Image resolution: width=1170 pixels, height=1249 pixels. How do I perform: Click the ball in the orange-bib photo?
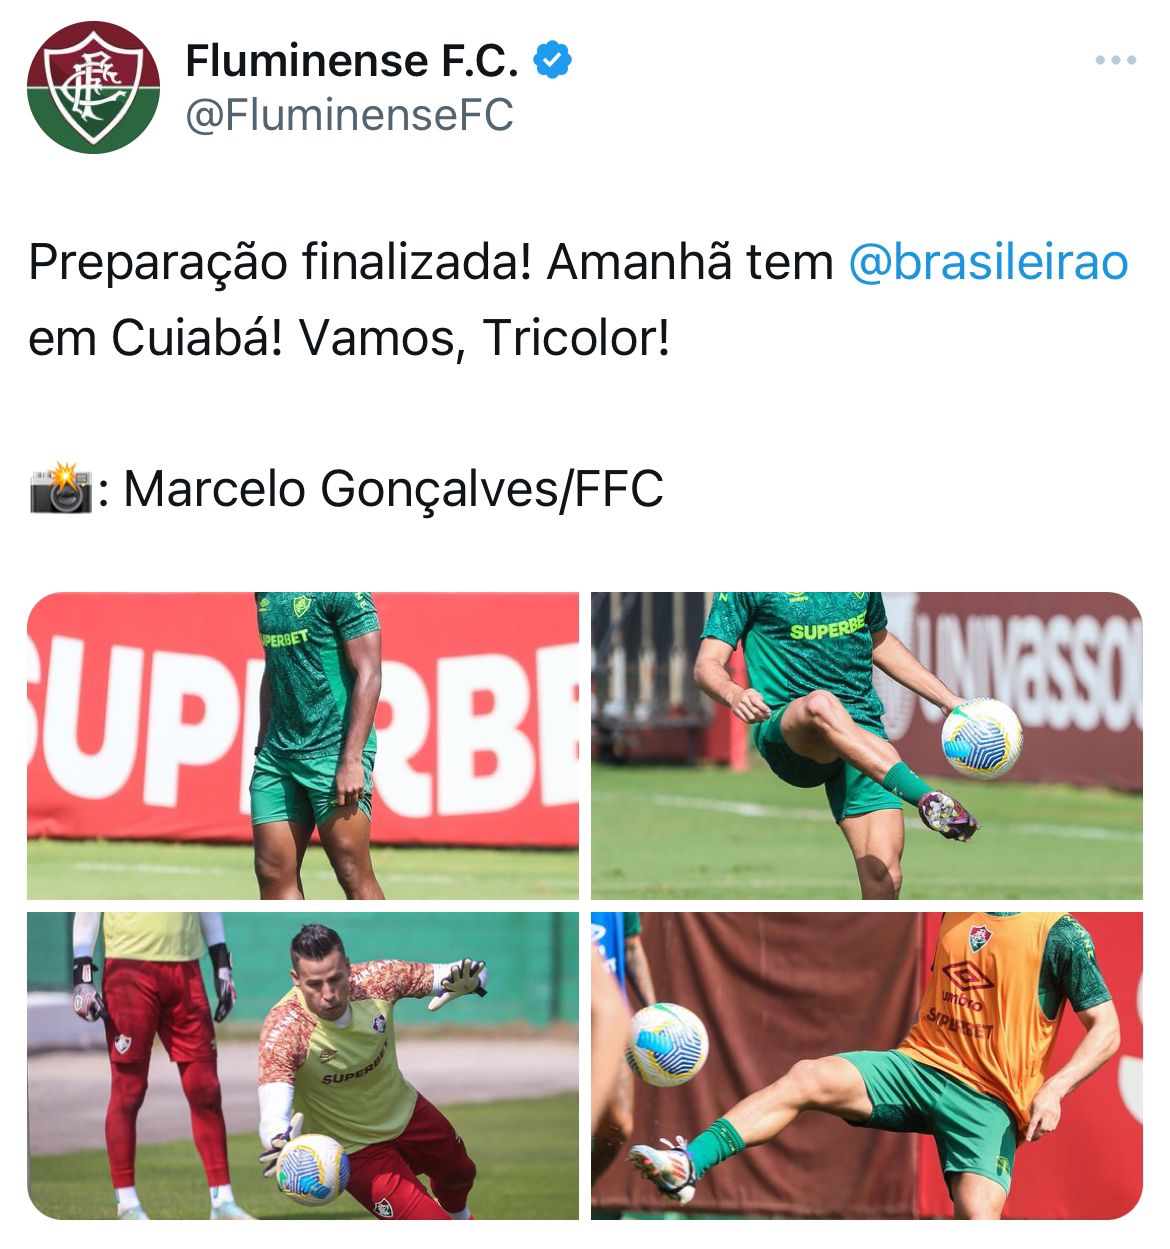coord(667,1044)
